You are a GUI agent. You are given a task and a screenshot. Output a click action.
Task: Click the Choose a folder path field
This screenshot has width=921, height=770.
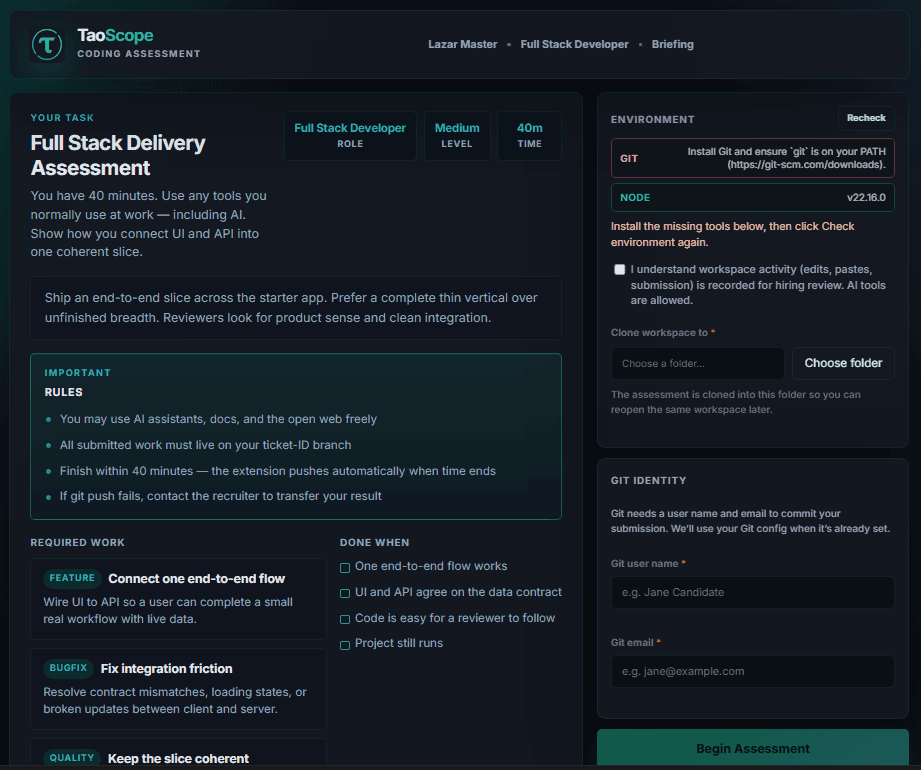697,364
